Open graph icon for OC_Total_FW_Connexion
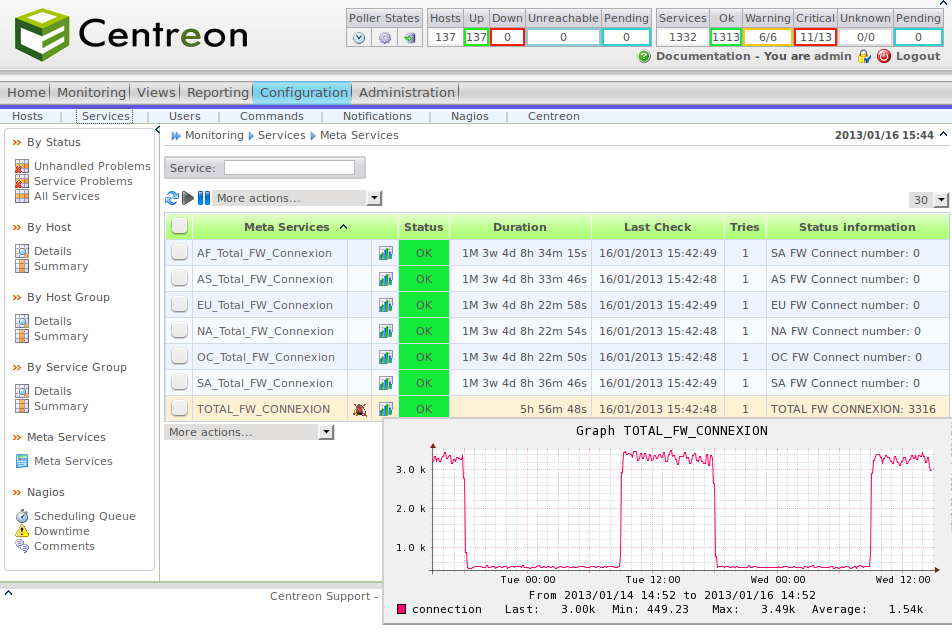952x633 pixels. (x=386, y=357)
